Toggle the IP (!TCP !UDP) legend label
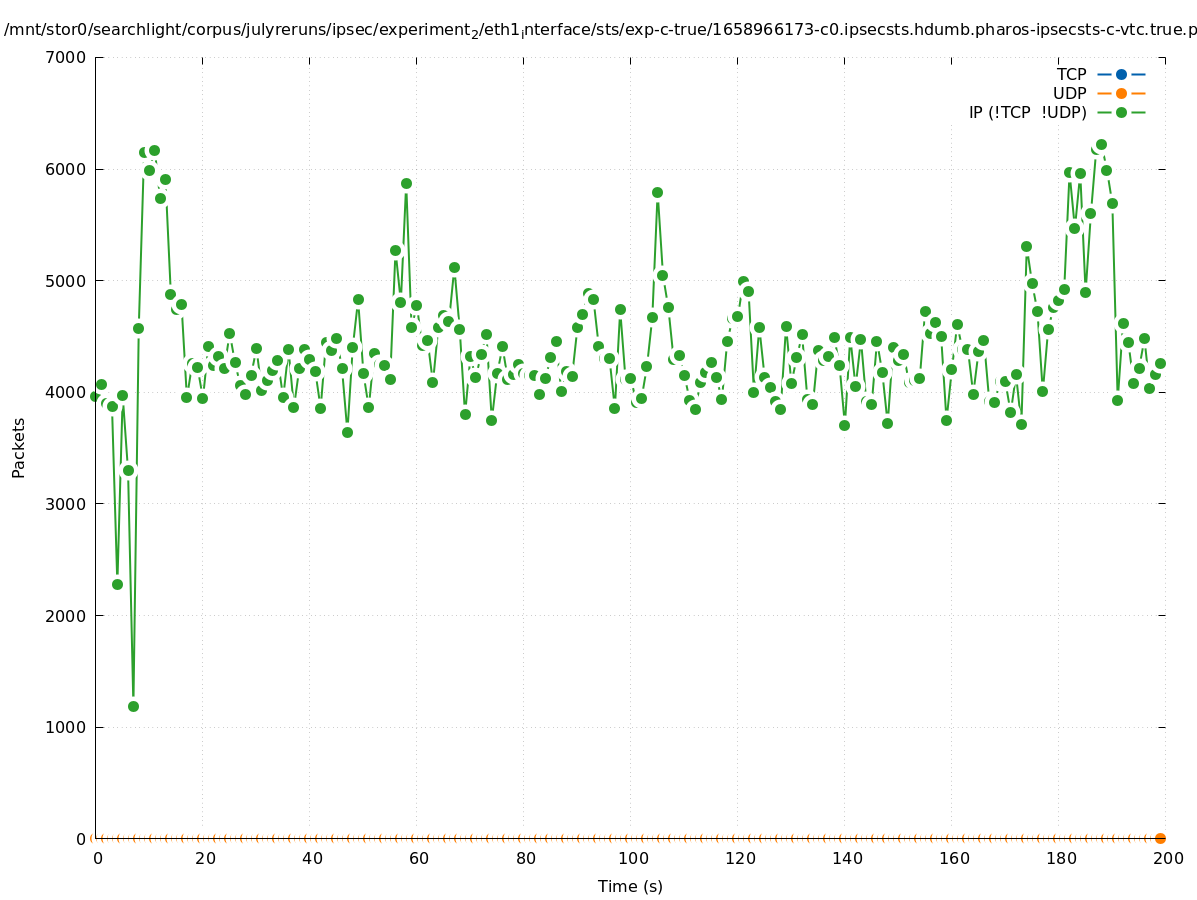 [1027, 112]
